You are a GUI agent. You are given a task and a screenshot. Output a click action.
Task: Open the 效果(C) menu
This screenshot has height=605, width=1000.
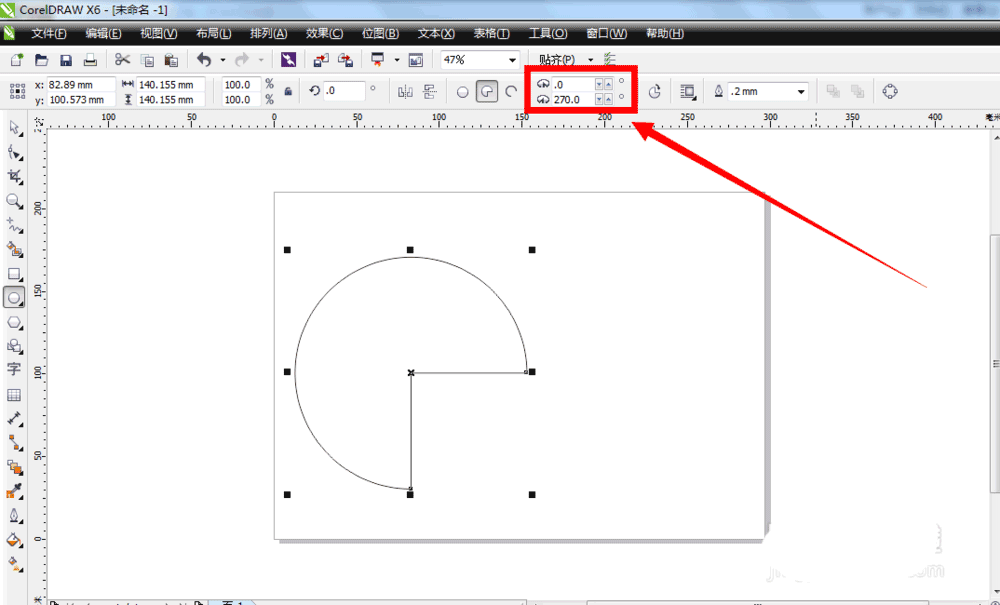coord(324,33)
